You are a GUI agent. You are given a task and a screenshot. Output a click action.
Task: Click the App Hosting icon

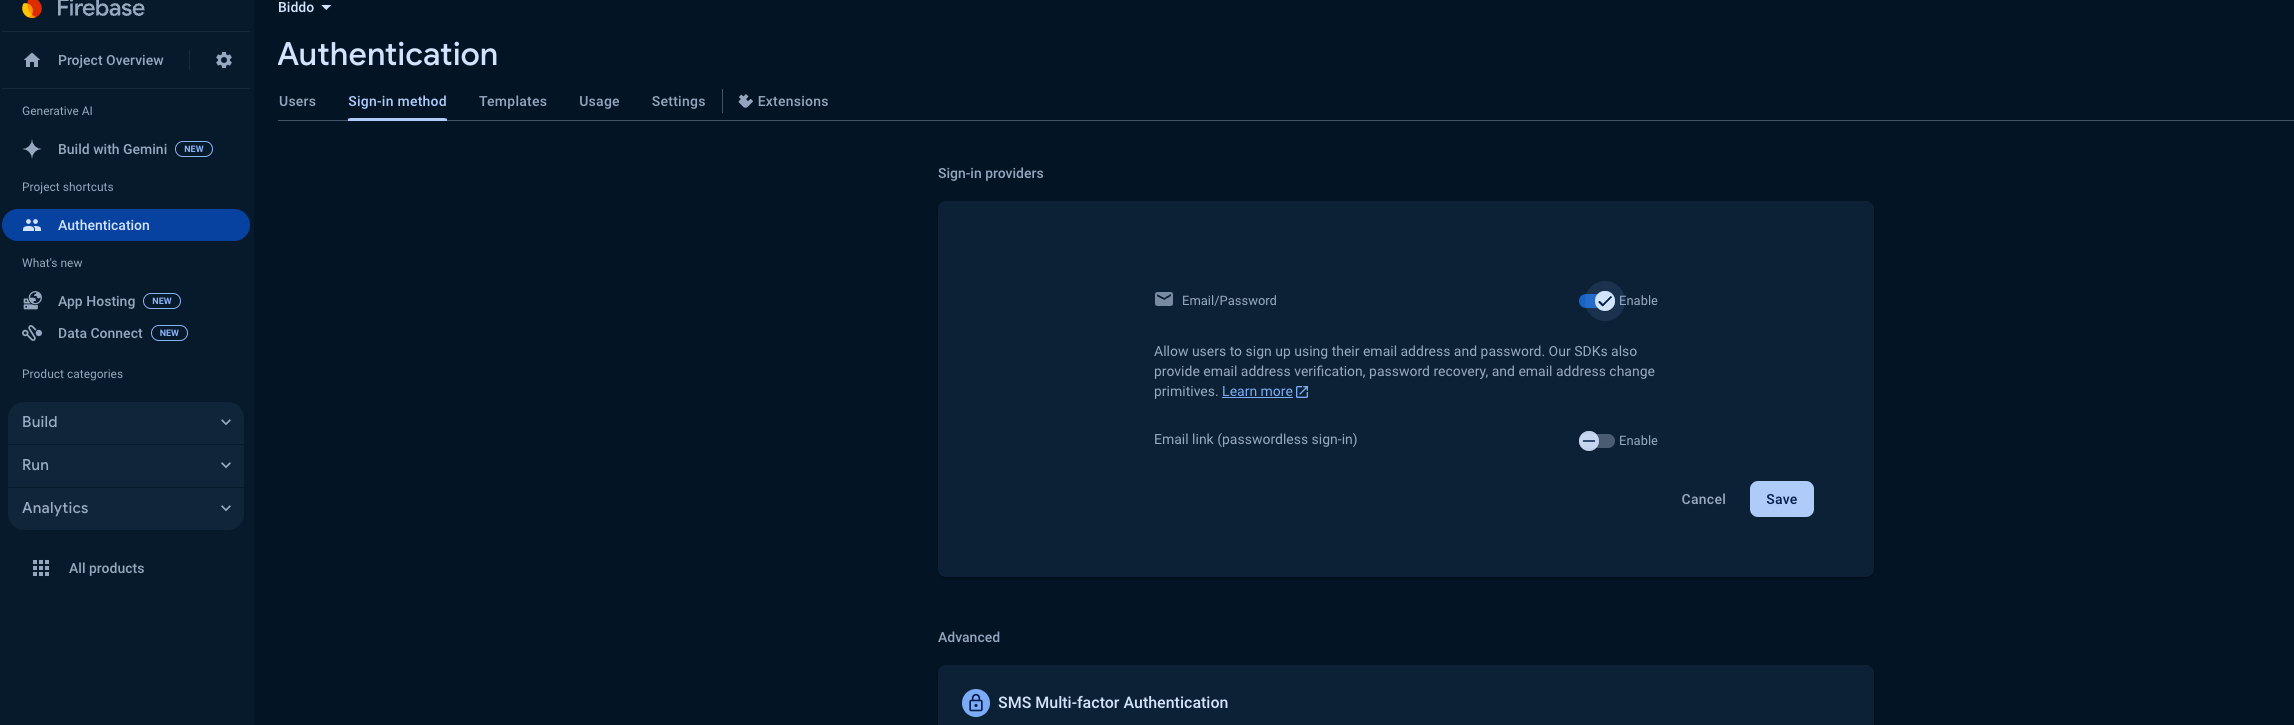[32, 300]
